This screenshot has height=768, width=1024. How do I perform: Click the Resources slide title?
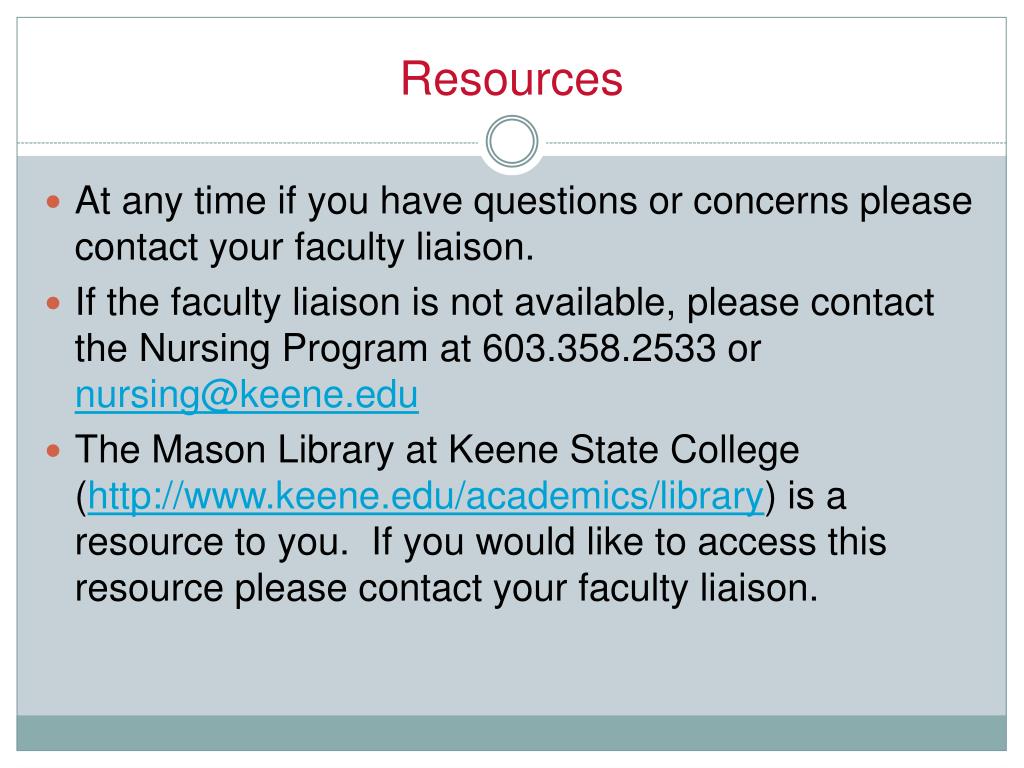click(511, 79)
